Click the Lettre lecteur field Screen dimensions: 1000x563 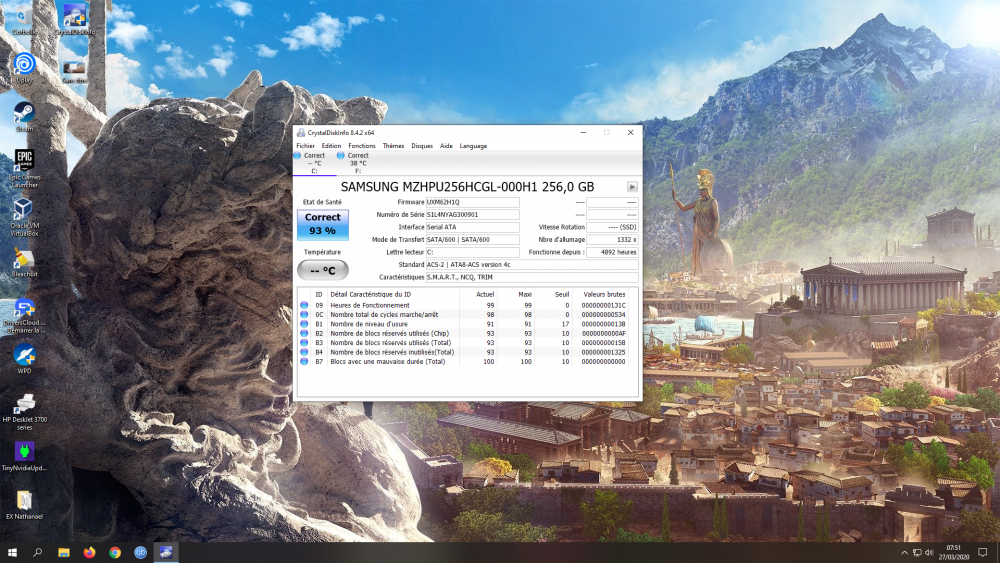[x=473, y=252]
